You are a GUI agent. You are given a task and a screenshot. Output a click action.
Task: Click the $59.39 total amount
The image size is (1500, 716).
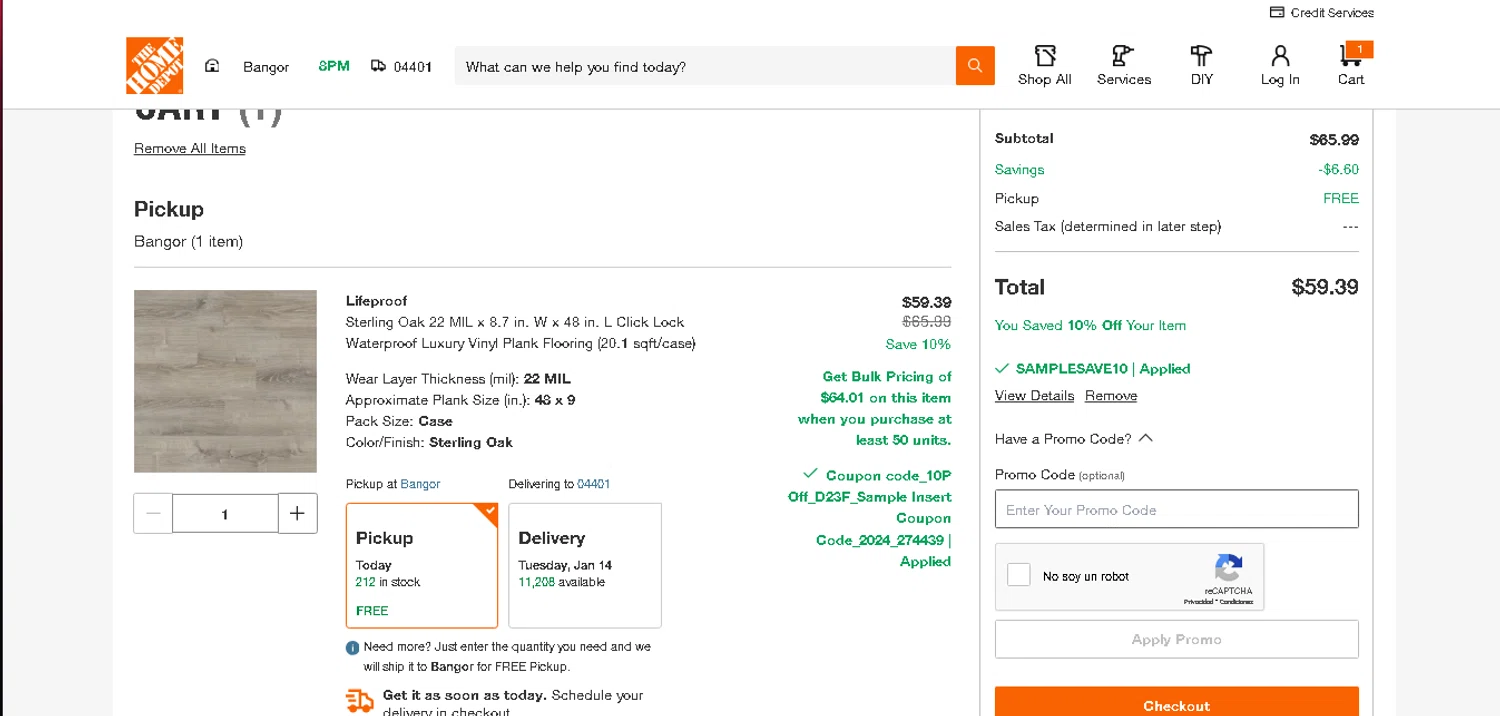coord(1325,287)
